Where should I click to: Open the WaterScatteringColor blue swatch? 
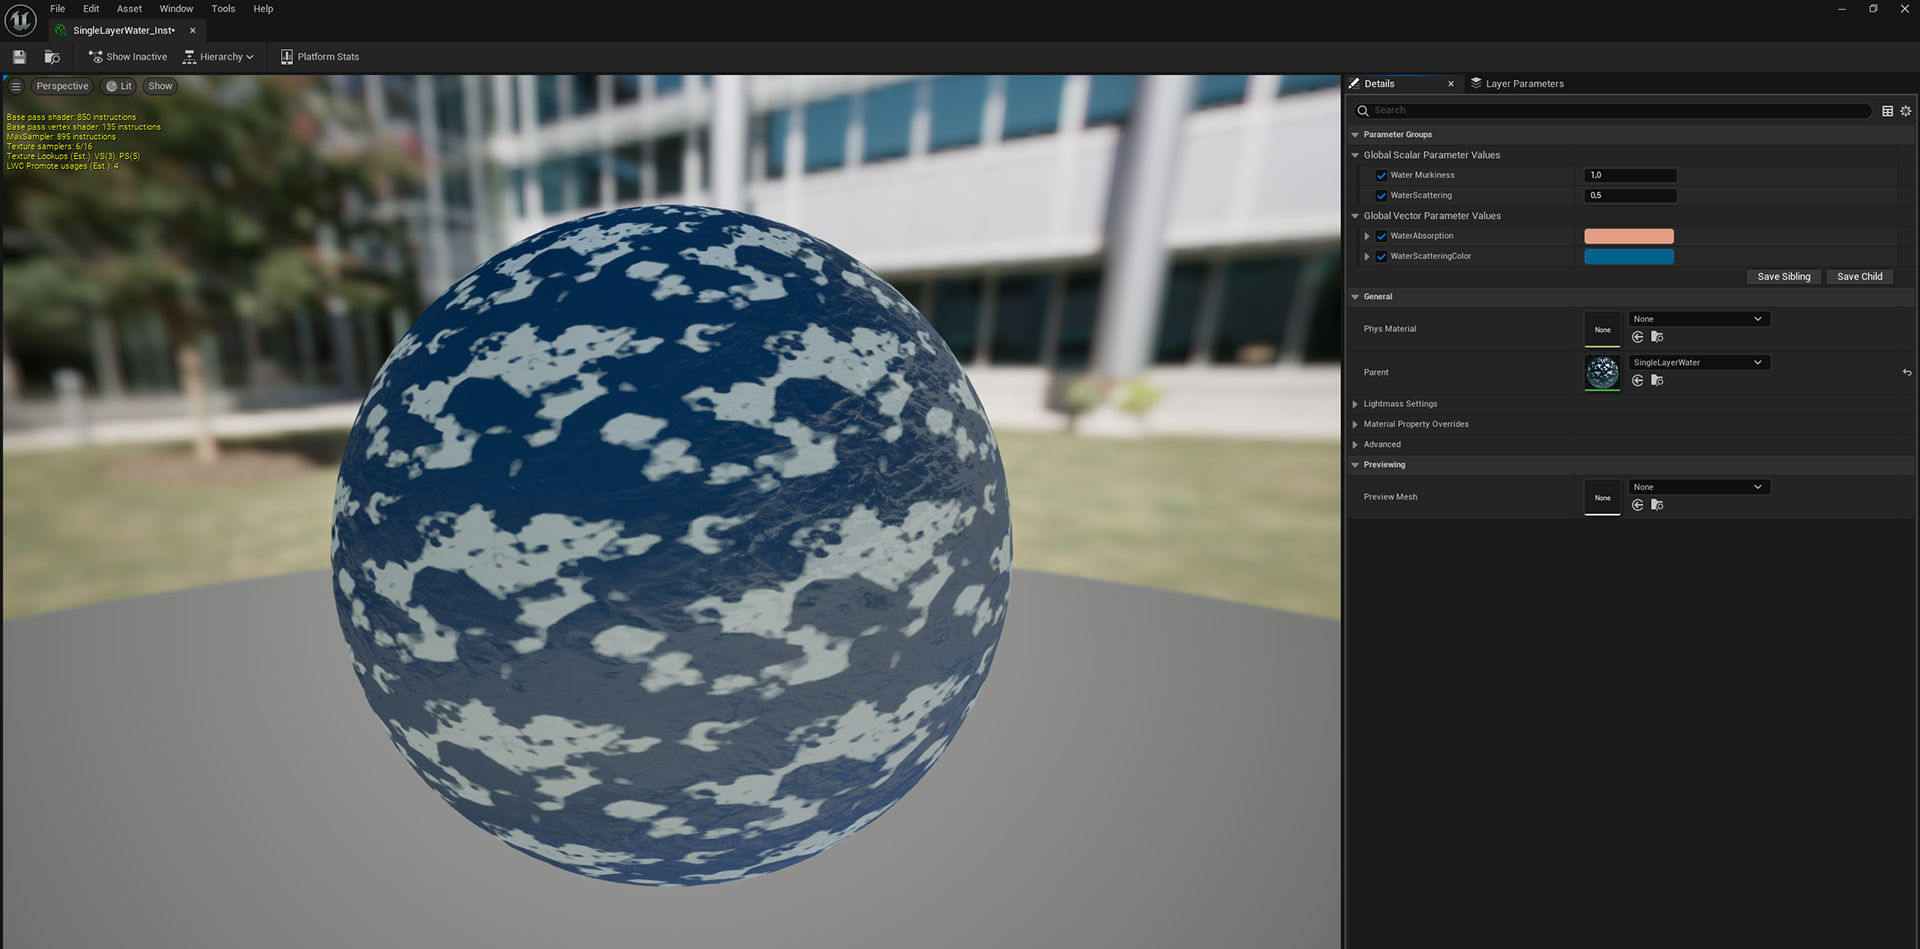(x=1629, y=257)
